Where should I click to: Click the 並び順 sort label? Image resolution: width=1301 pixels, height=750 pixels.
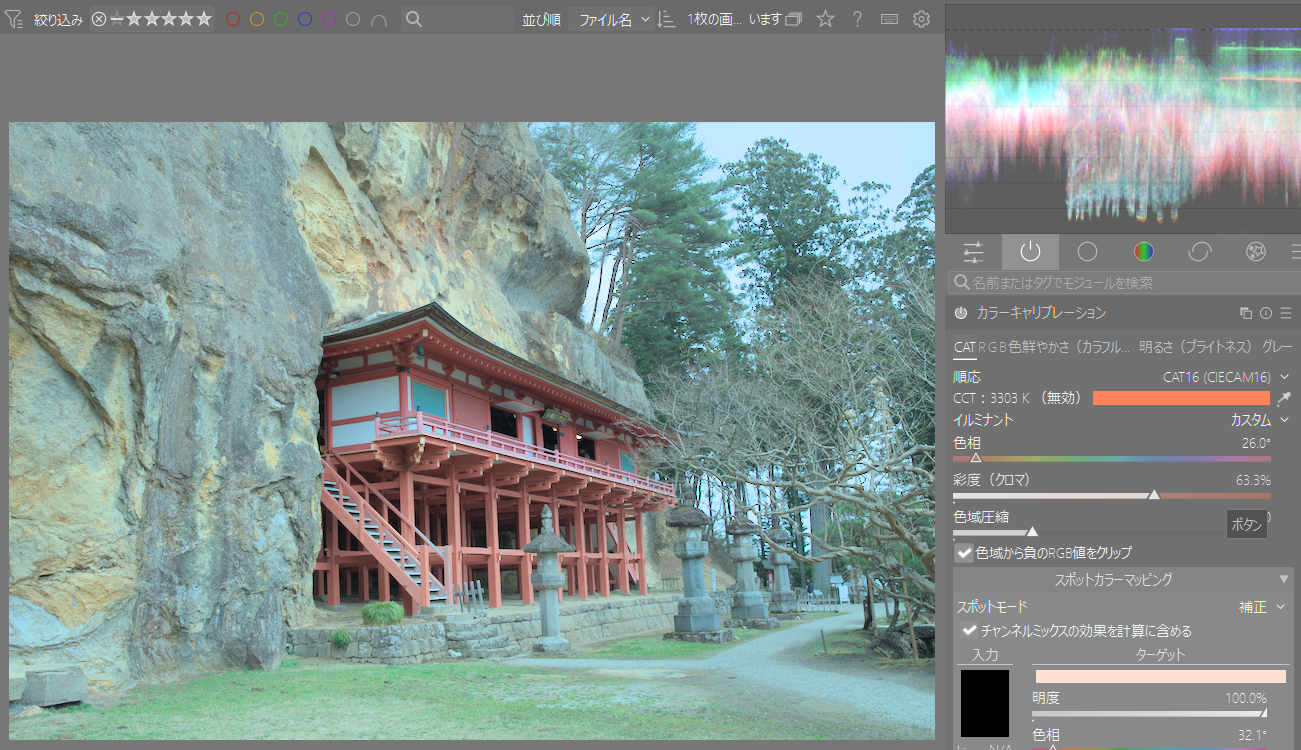(541, 19)
